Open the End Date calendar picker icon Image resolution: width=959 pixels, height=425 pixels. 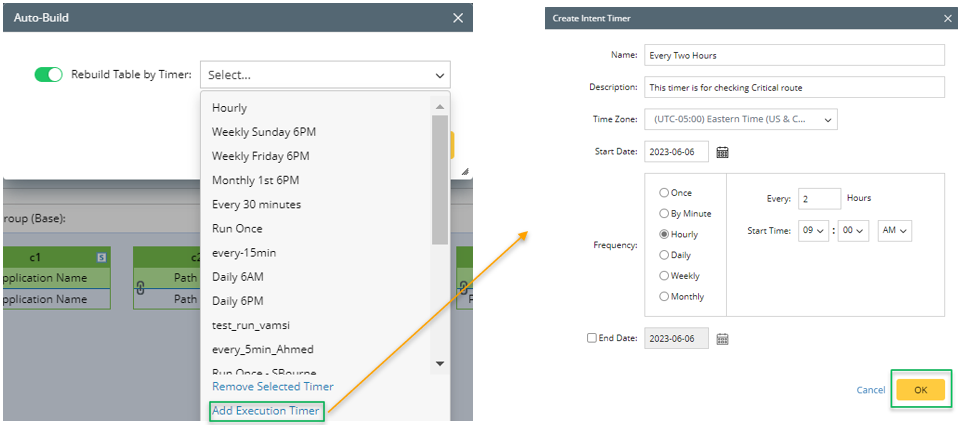click(x=722, y=338)
